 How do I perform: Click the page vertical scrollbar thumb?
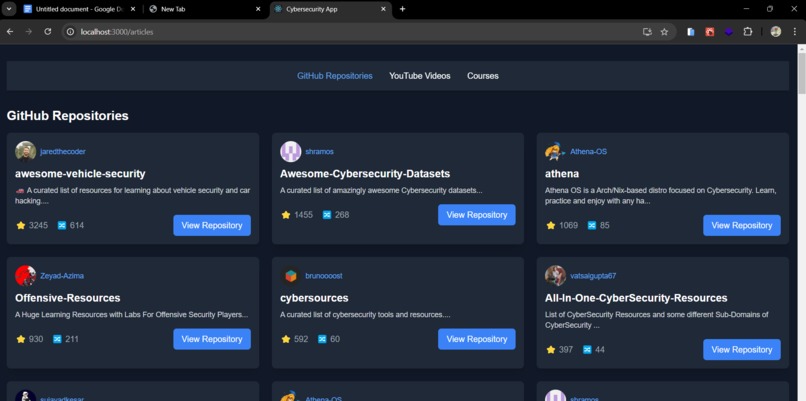tap(801, 74)
